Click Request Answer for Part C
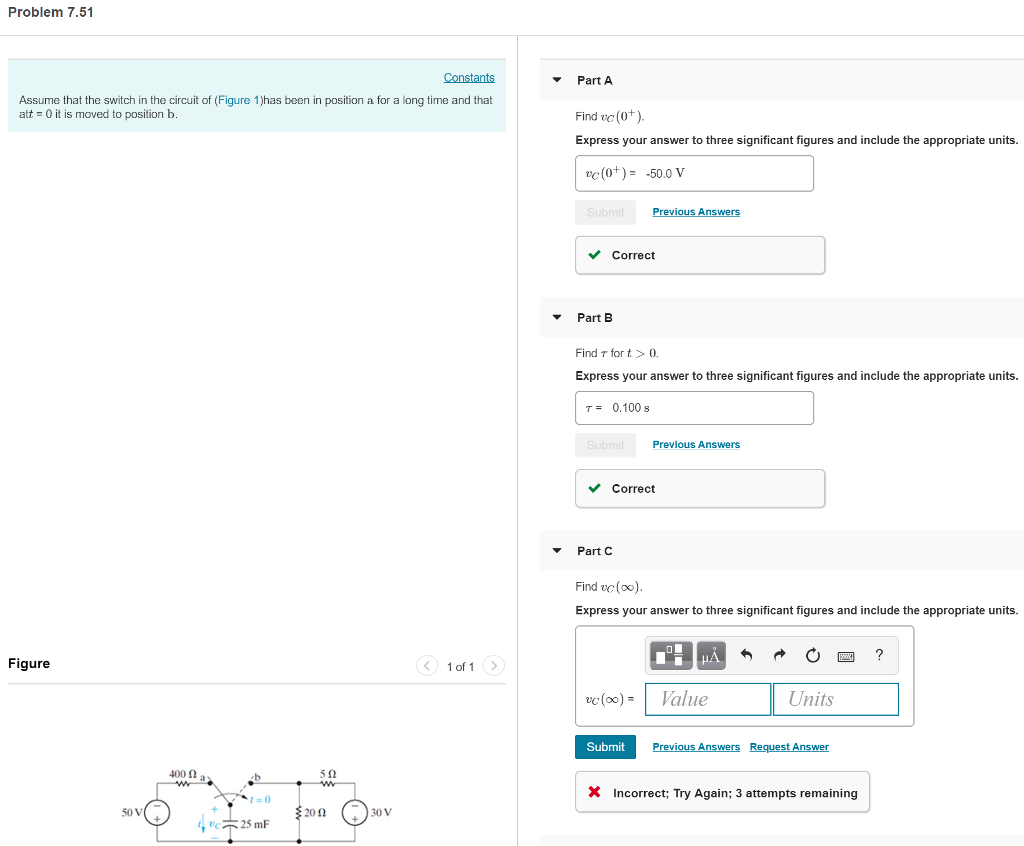Screen dimensions: 1024x846 [789, 746]
